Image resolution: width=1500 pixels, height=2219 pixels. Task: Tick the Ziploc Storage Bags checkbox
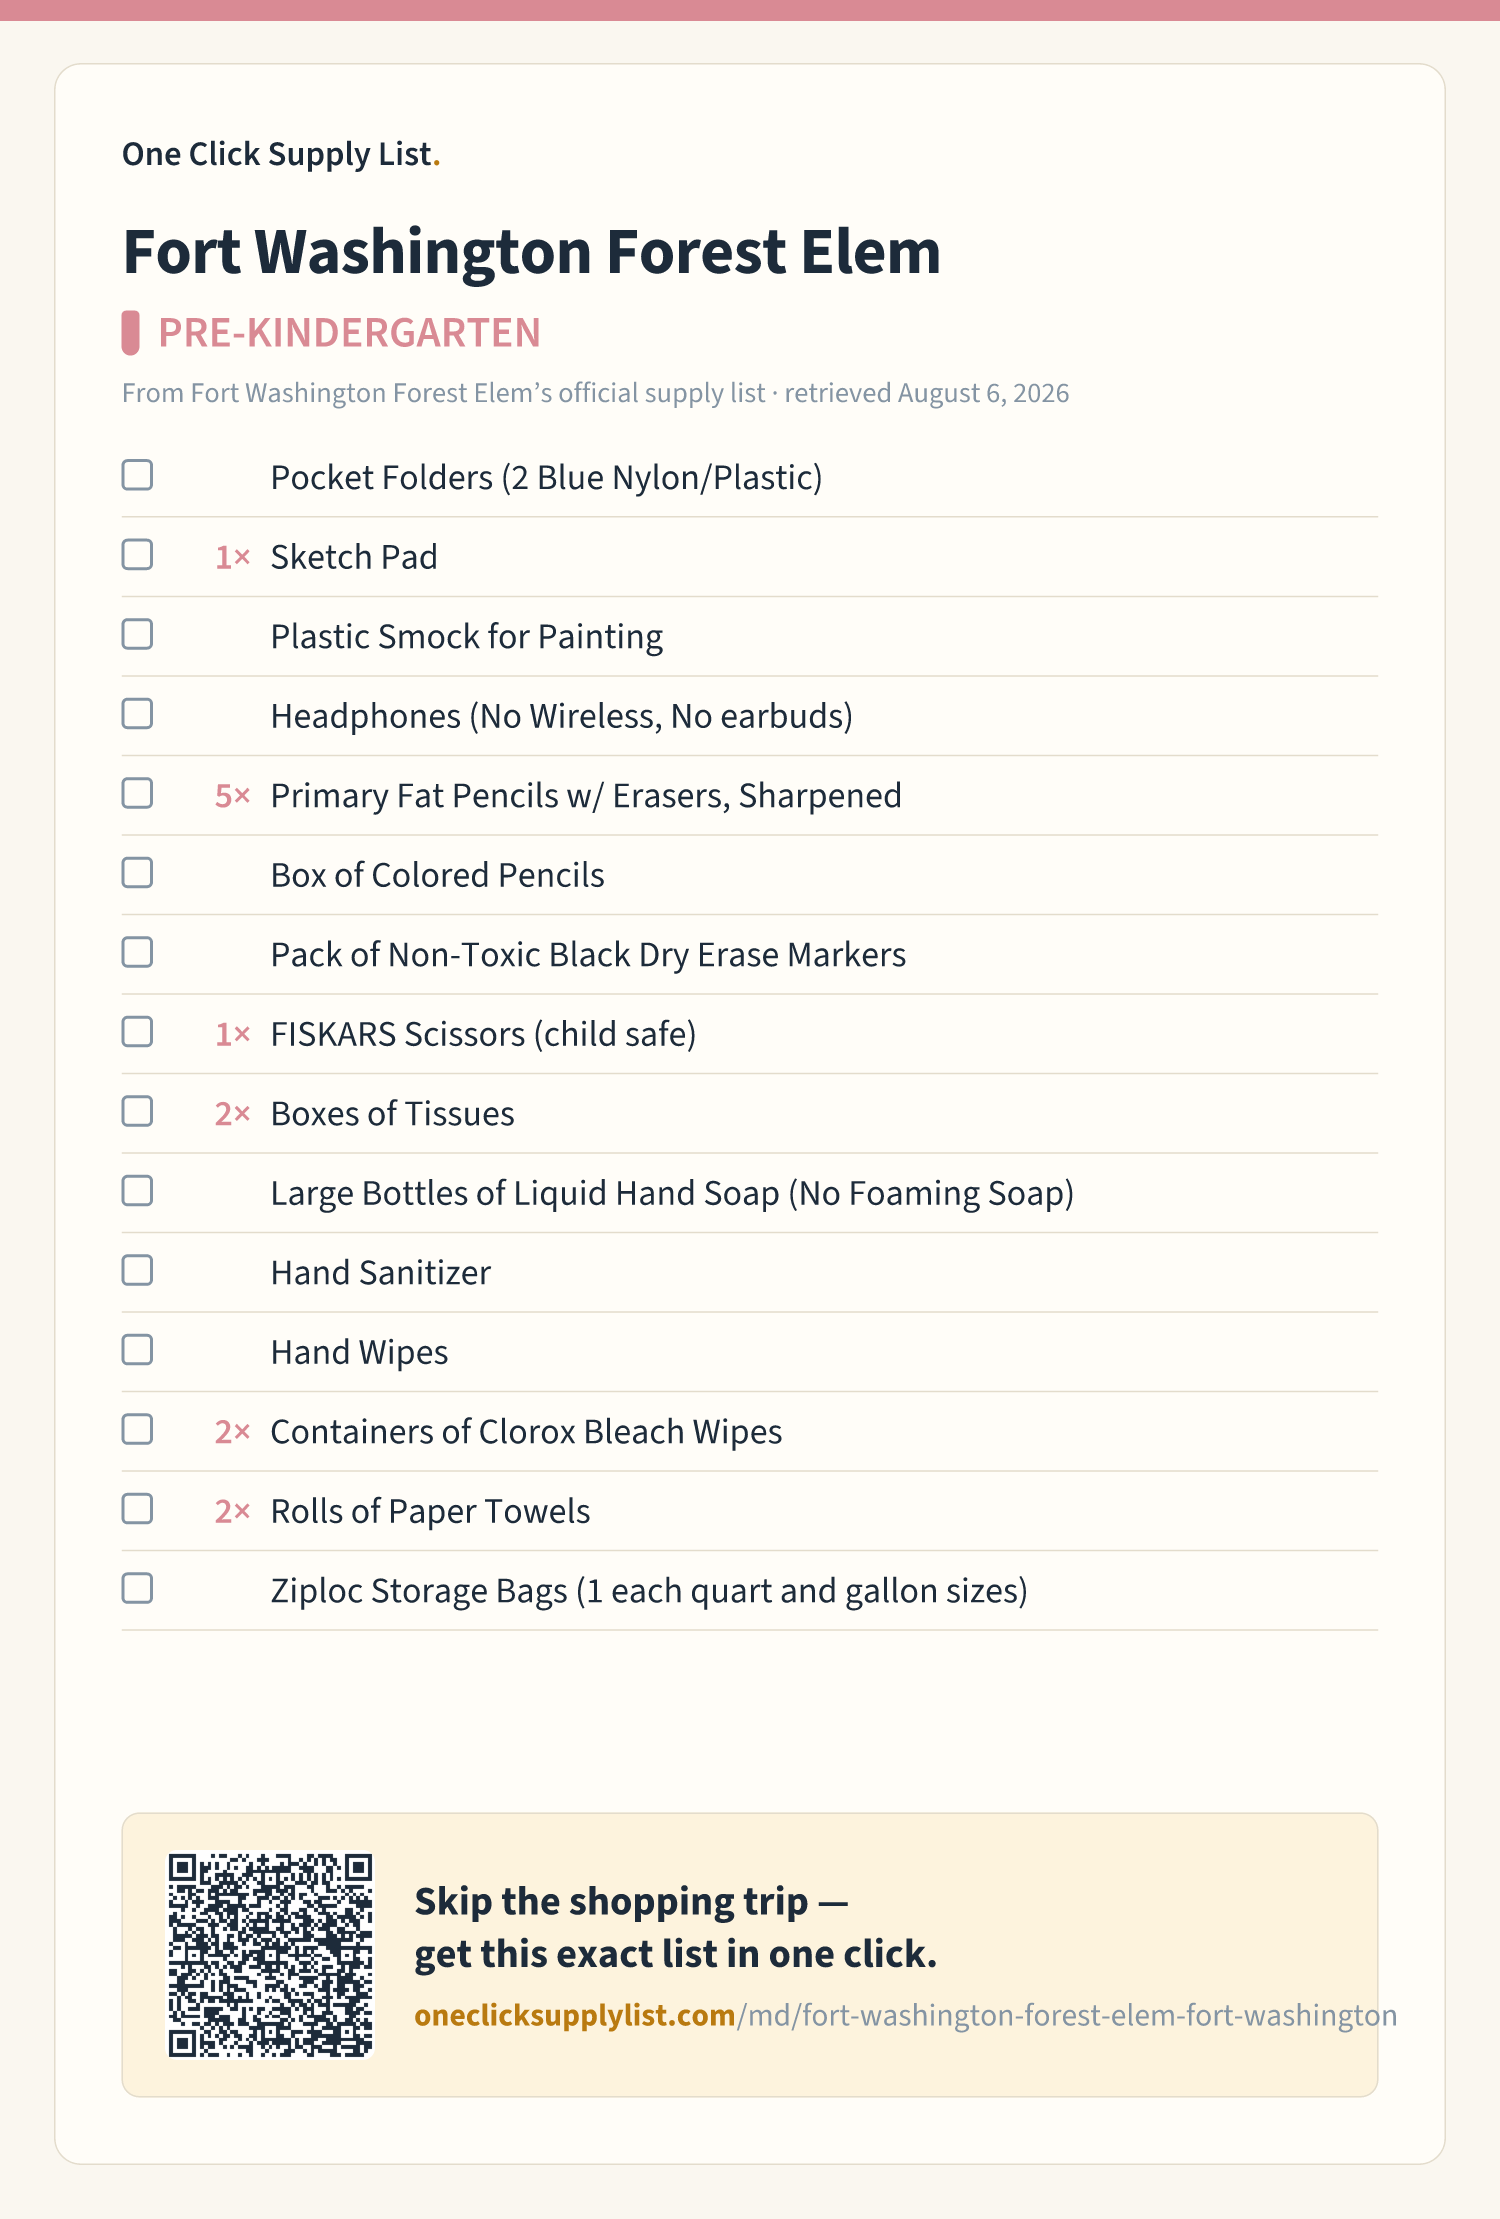click(x=137, y=1588)
